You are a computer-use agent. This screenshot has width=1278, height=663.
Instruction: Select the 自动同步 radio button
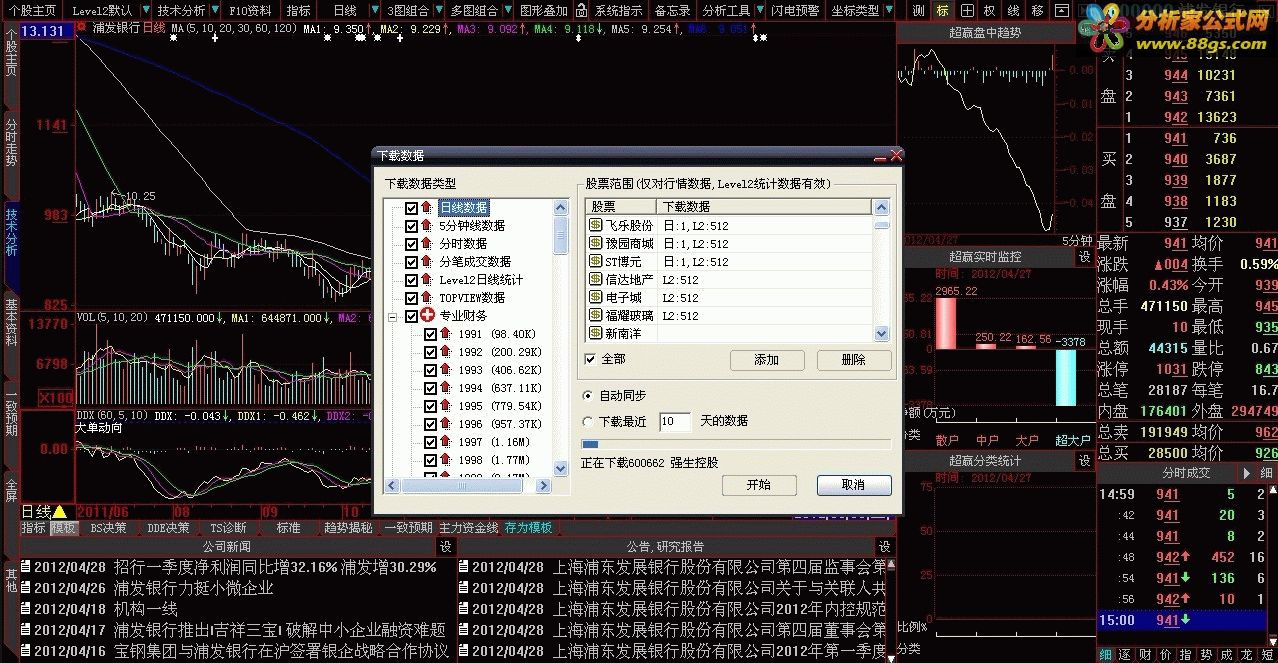pyautogui.click(x=587, y=396)
